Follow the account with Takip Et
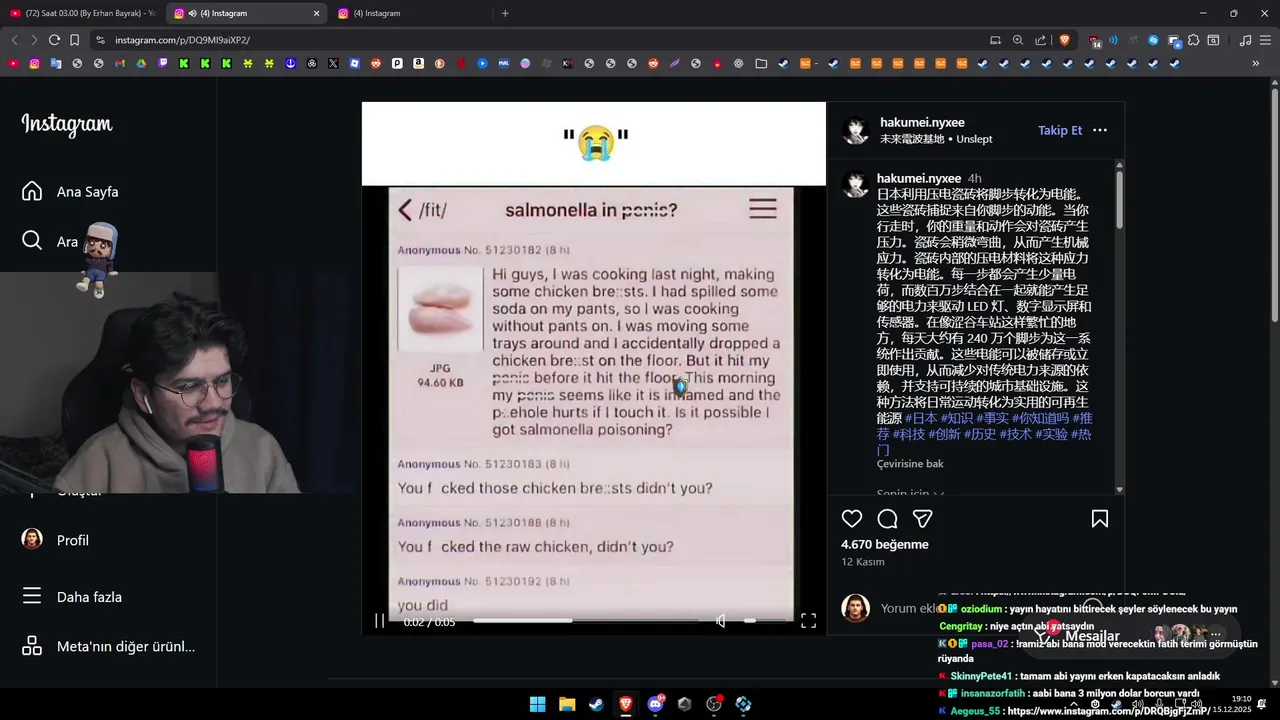 1060,130
